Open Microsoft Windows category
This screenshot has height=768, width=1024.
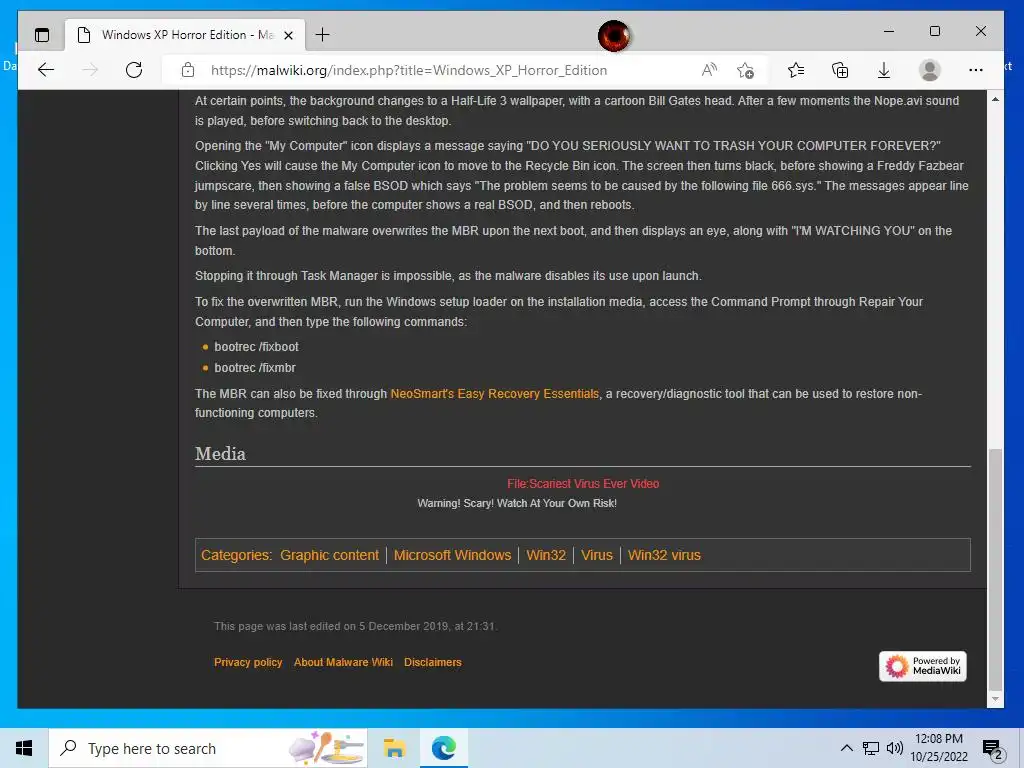453,555
